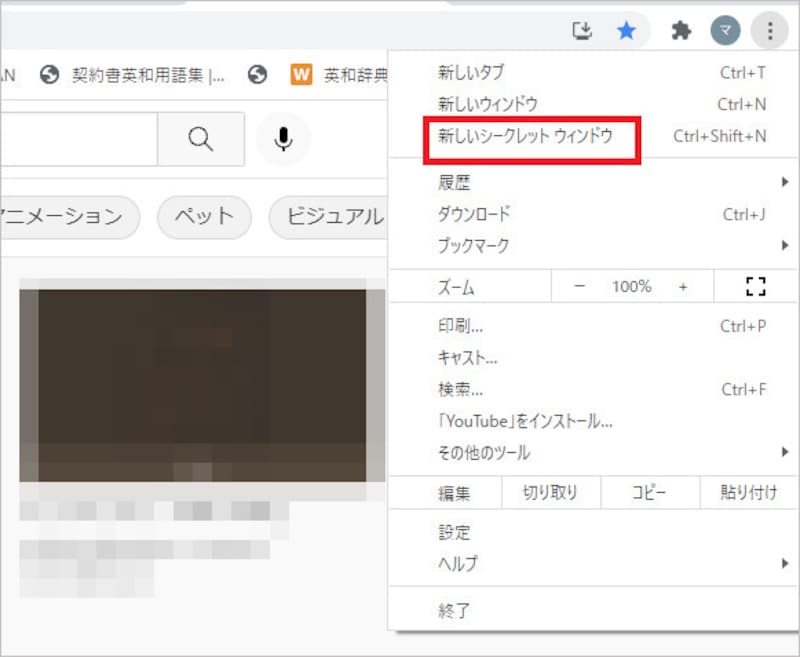This screenshot has width=800, height=657.
Task: Open the Extensions puzzle piece icon
Action: point(681,31)
